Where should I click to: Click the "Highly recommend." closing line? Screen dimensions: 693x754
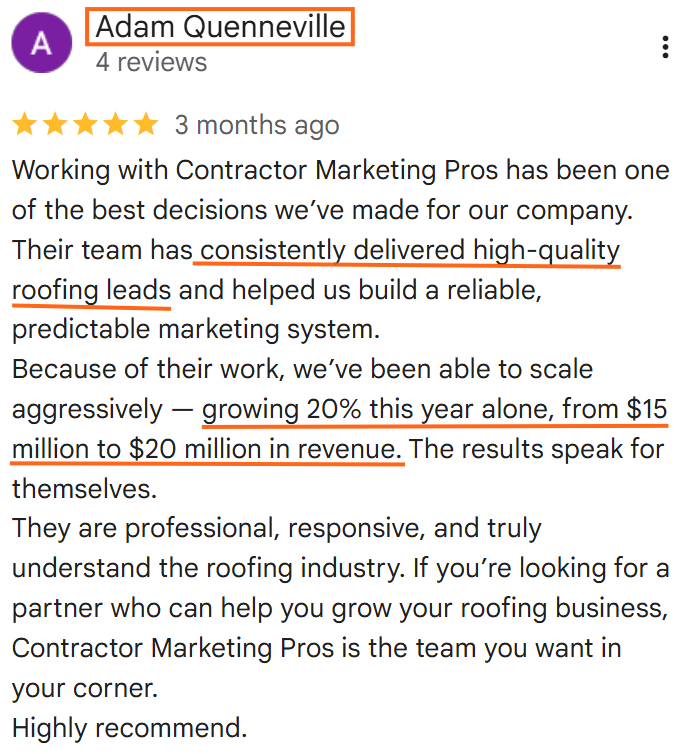pos(129,726)
